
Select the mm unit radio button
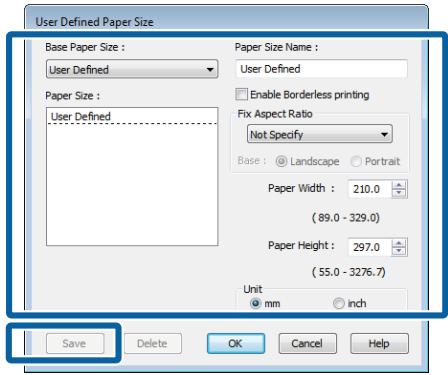click(256, 303)
